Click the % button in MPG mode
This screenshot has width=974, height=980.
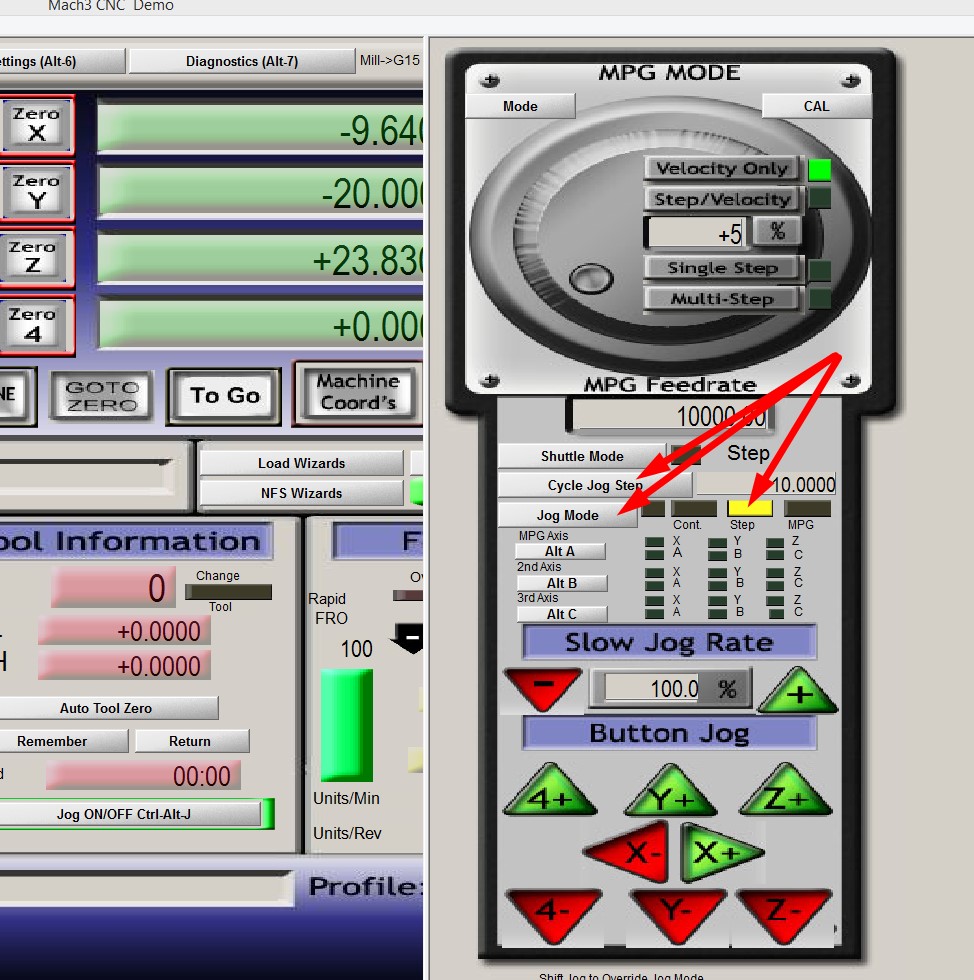coord(777,231)
